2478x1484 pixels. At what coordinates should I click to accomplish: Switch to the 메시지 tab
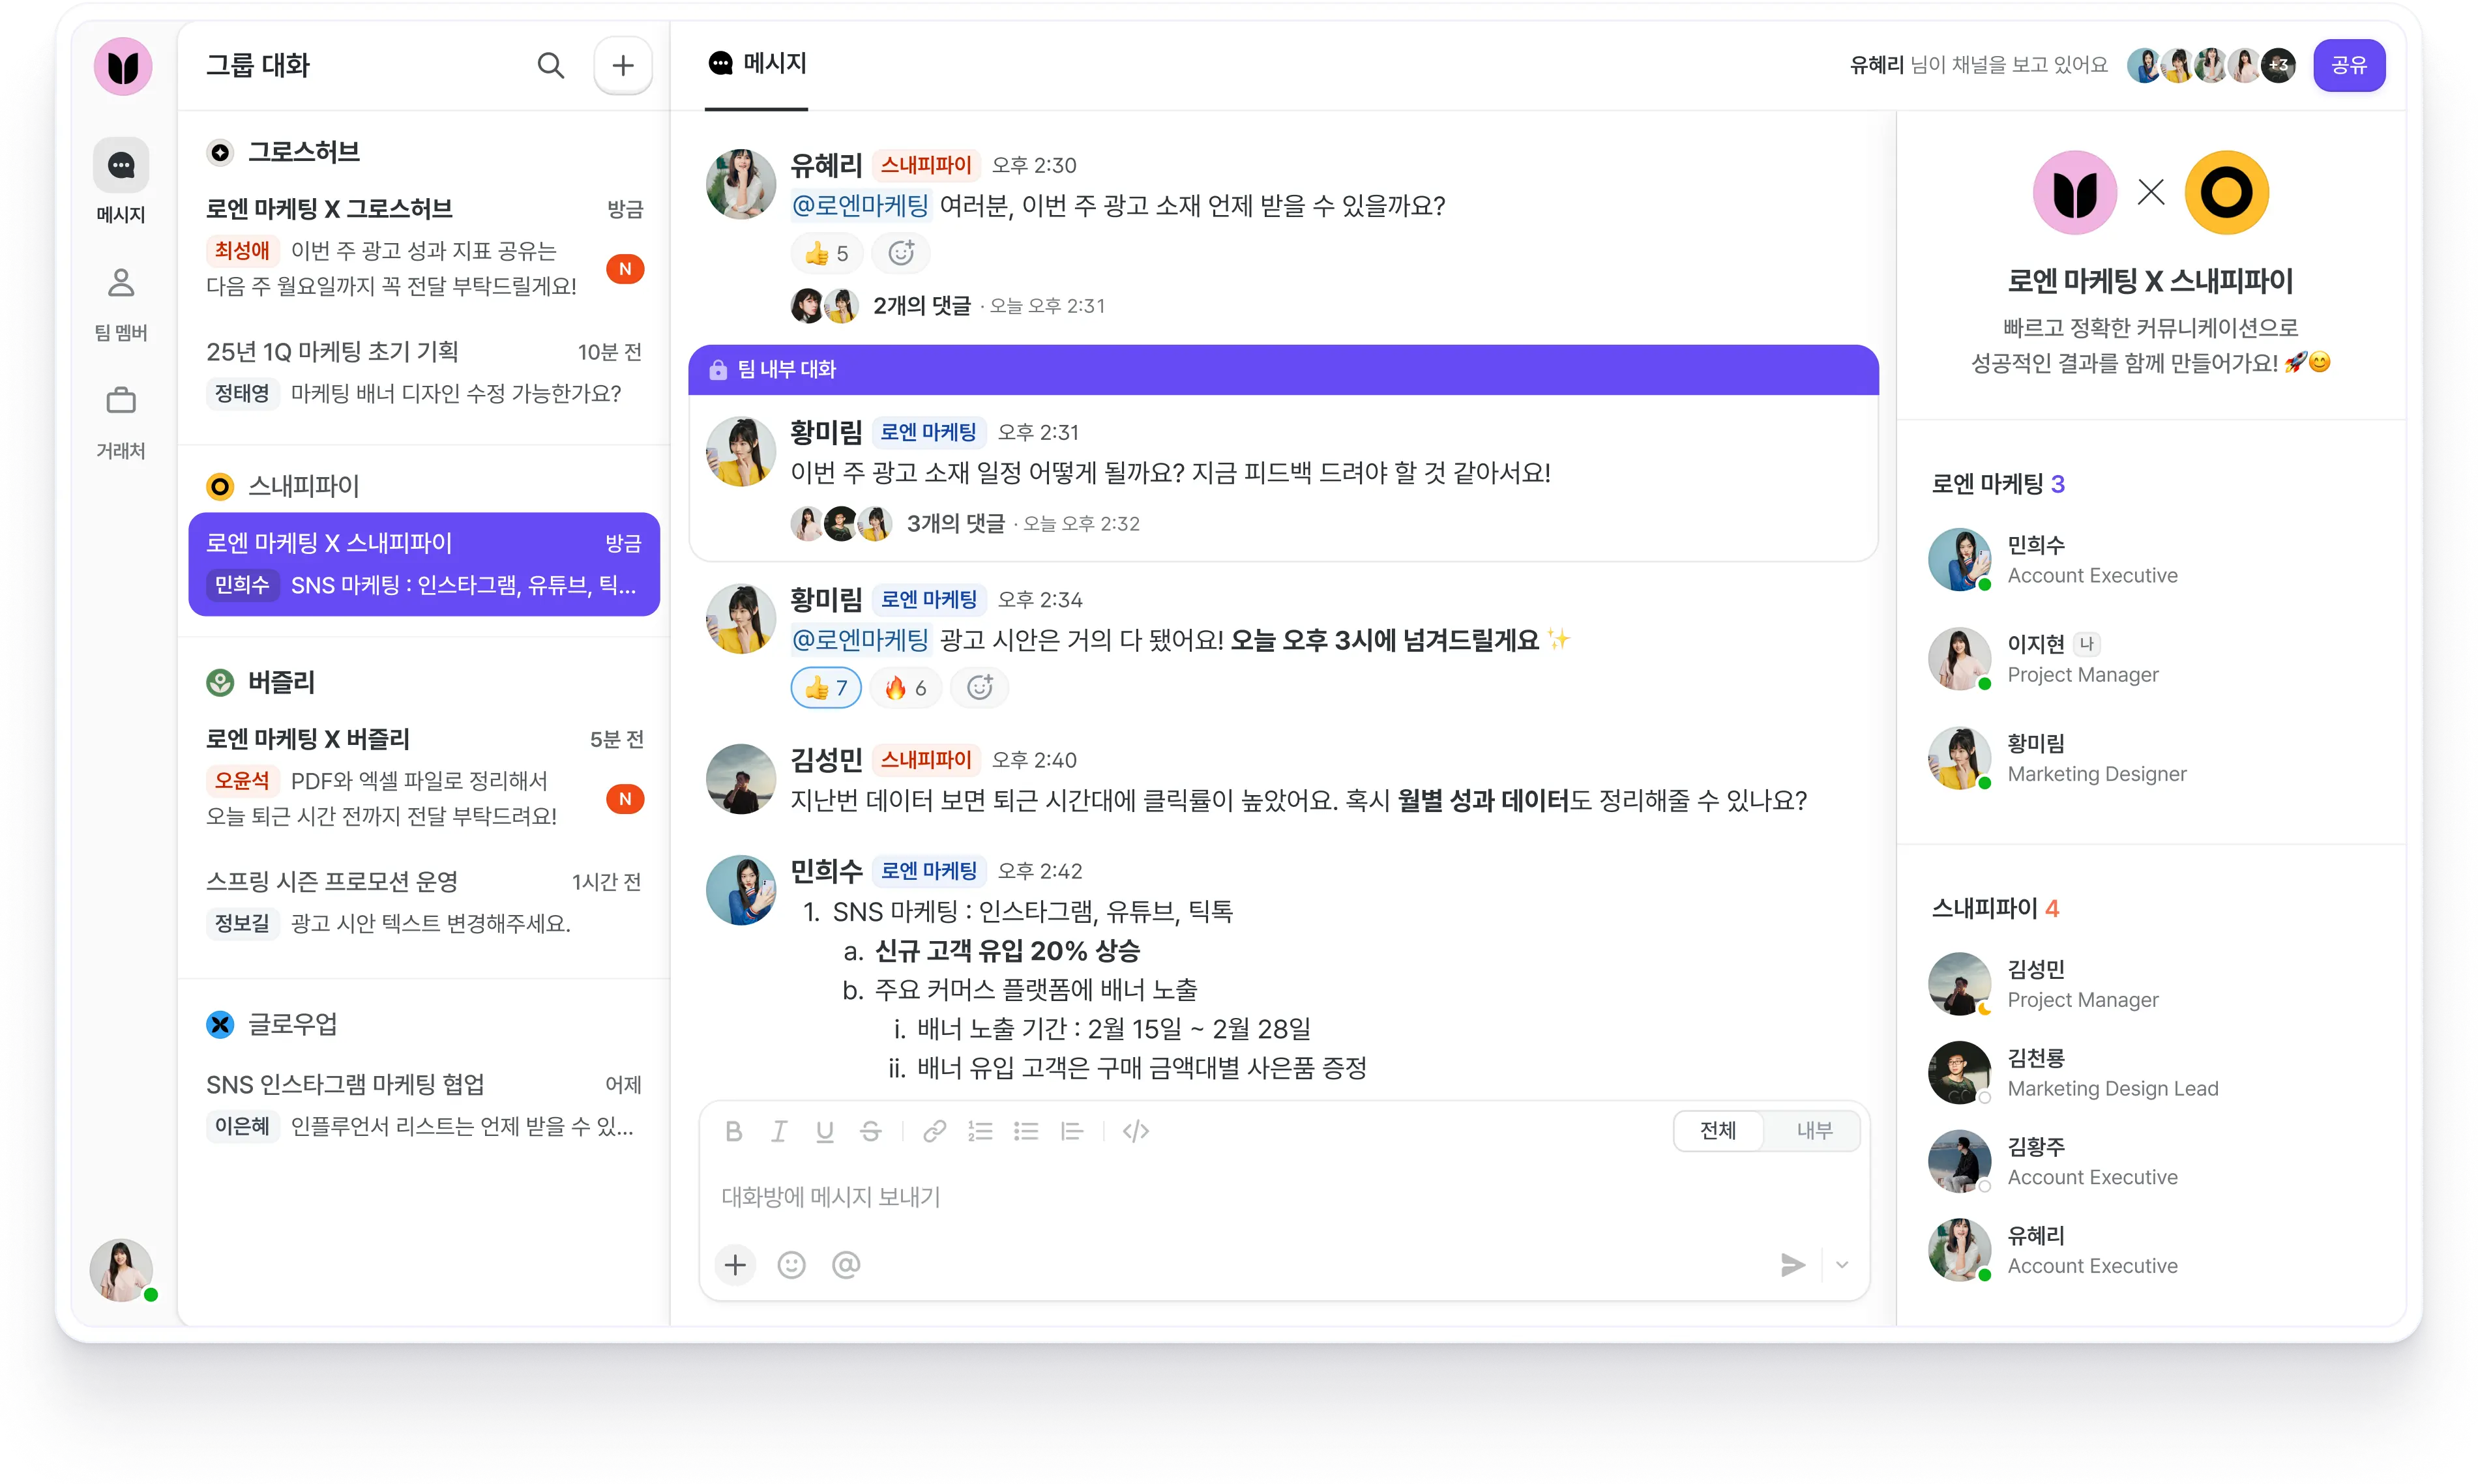coord(757,64)
